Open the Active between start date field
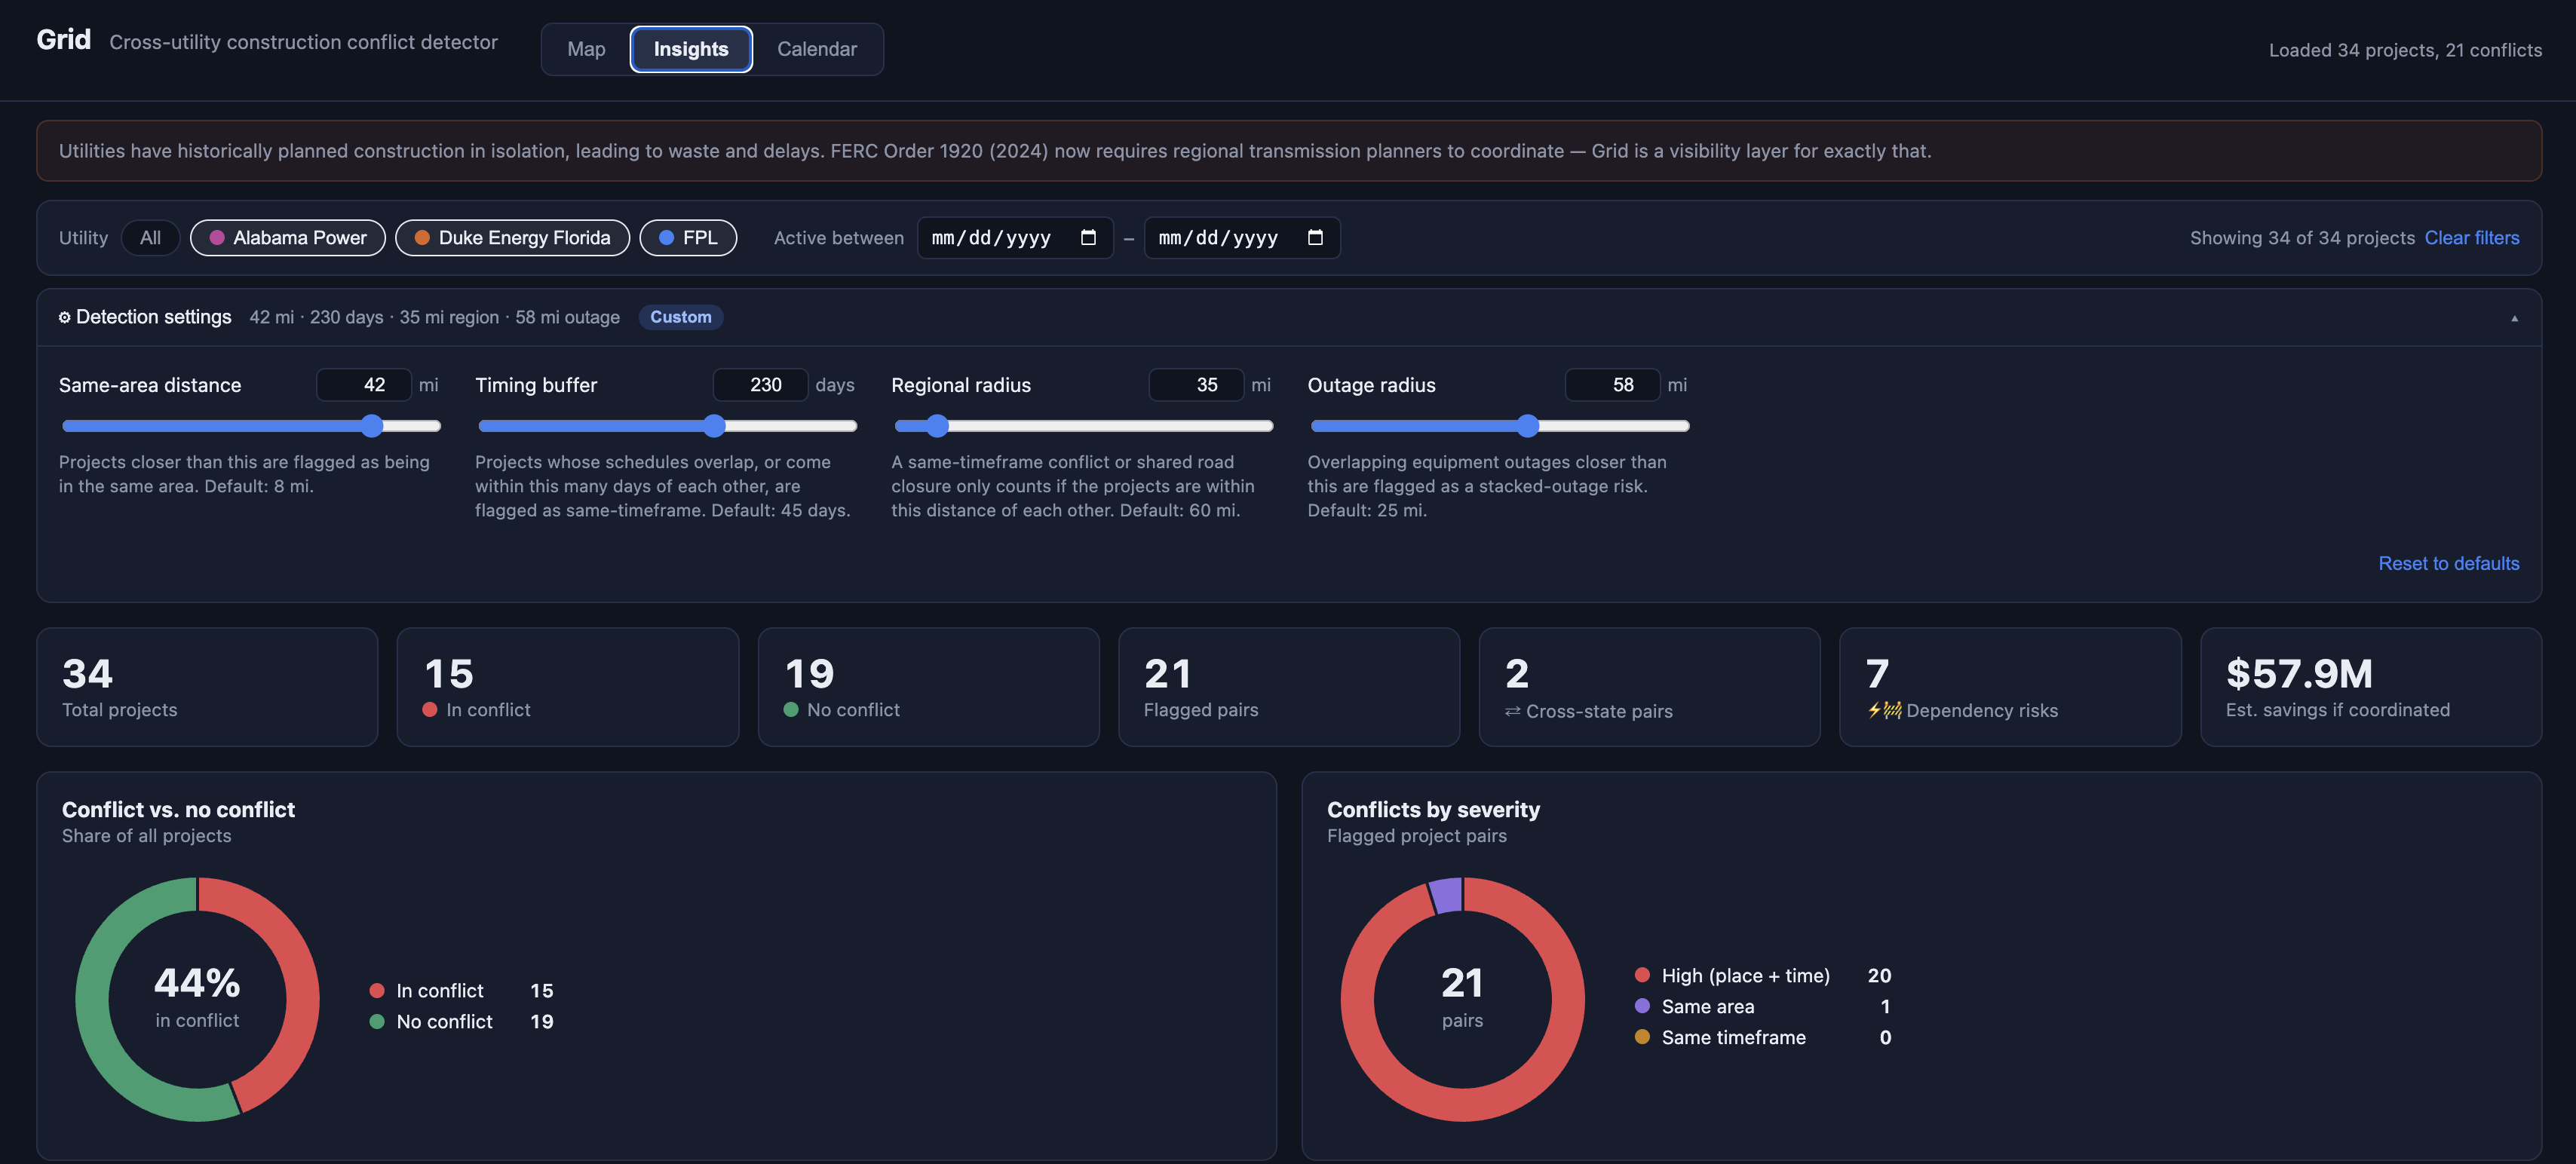The width and height of the screenshot is (2576, 1164). 1015,238
